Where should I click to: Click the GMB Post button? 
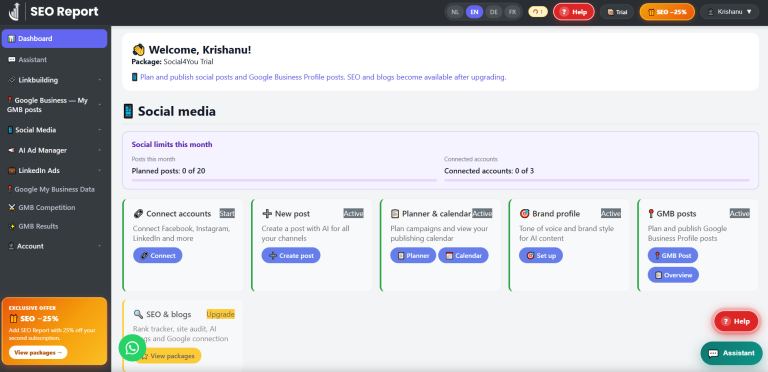click(673, 256)
